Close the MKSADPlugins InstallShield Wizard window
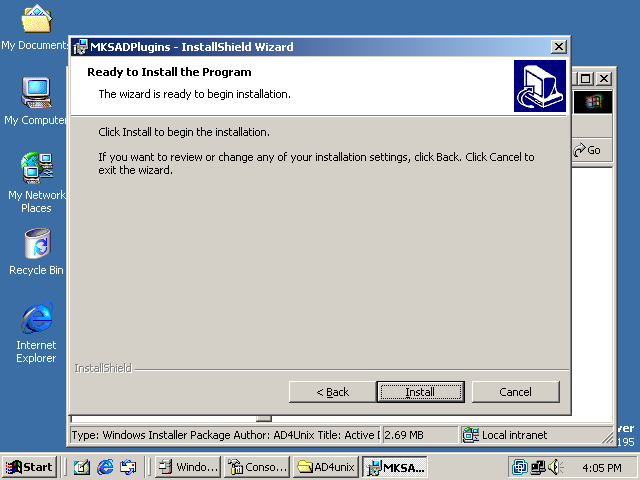Image resolution: width=640 pixels, height=480 pixels. (559, 47)
